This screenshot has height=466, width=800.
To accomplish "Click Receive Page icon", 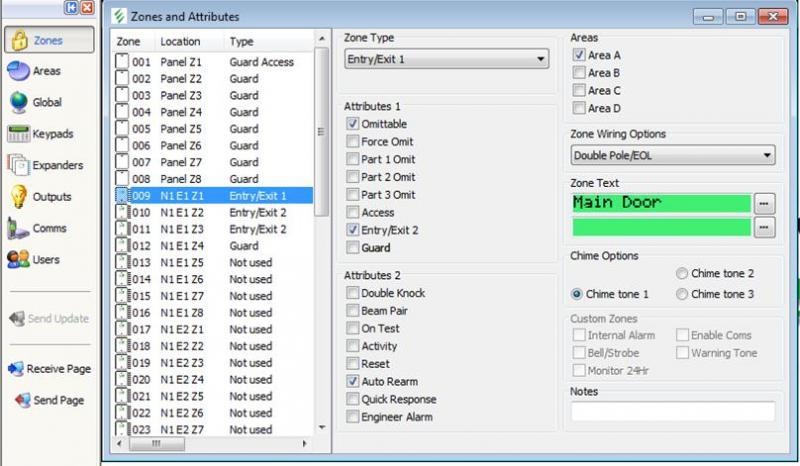I will tap(16, 369).
